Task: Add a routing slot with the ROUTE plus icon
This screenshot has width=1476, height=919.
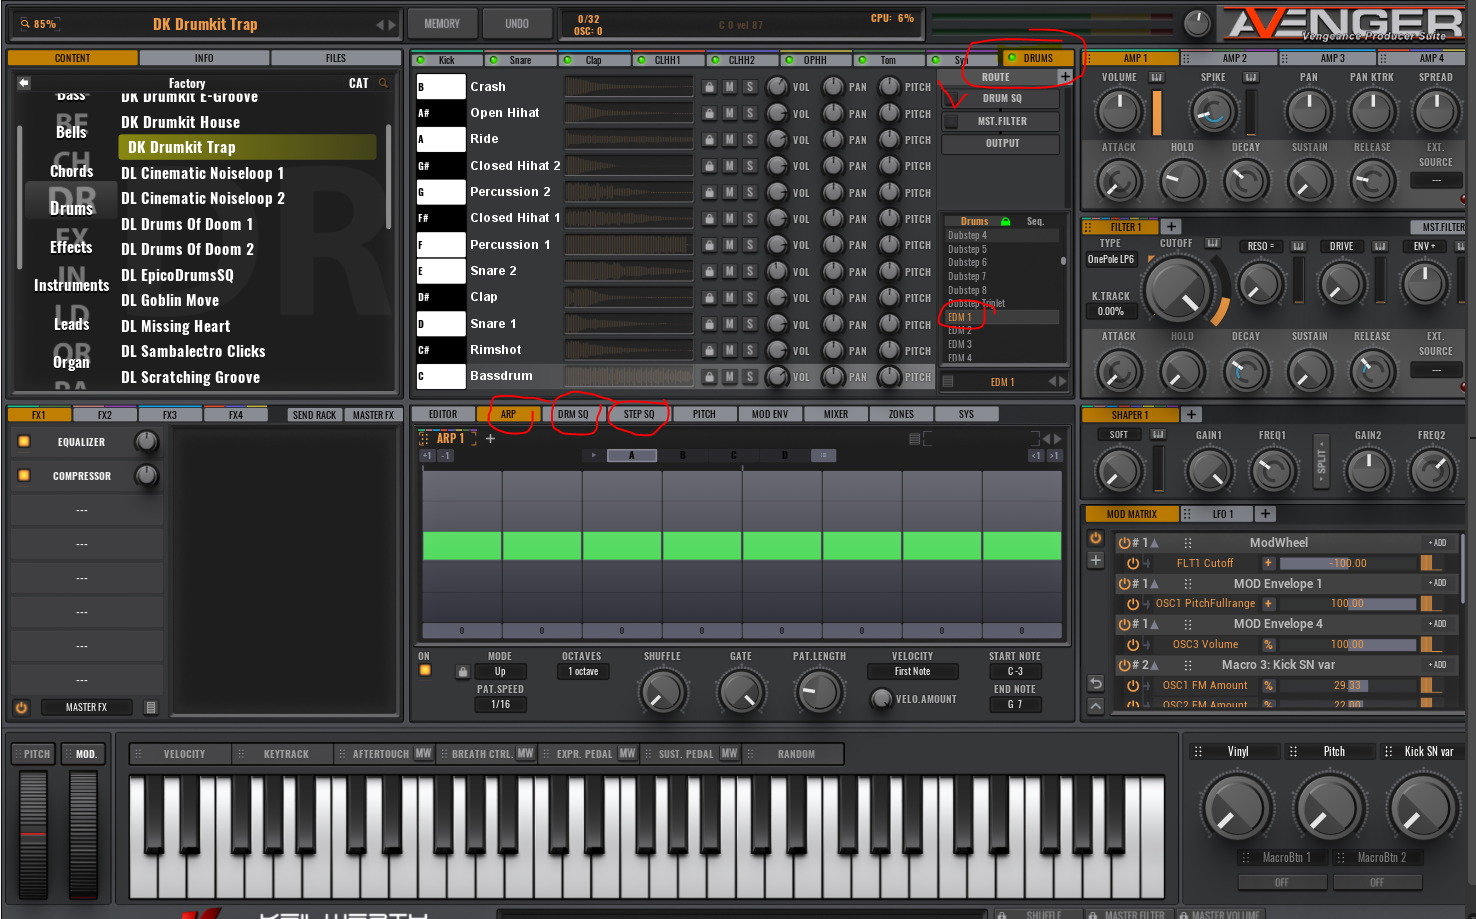Action: 1065,77
